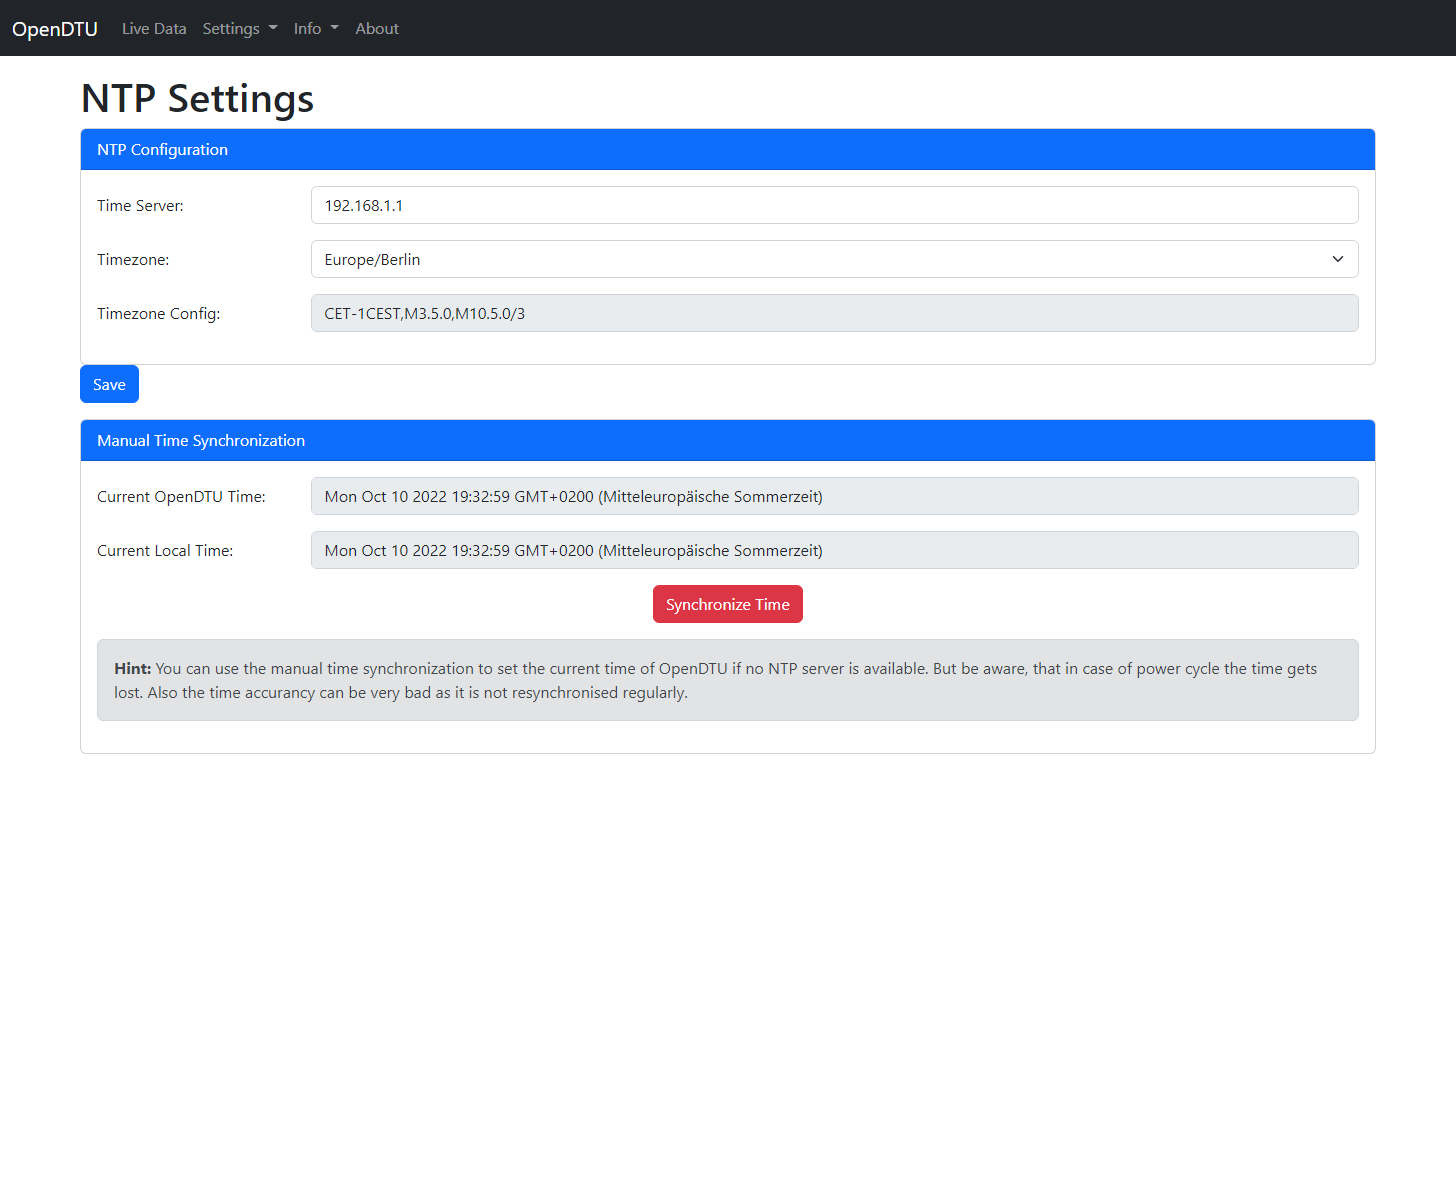Click the Hint message box

[727, 680]
